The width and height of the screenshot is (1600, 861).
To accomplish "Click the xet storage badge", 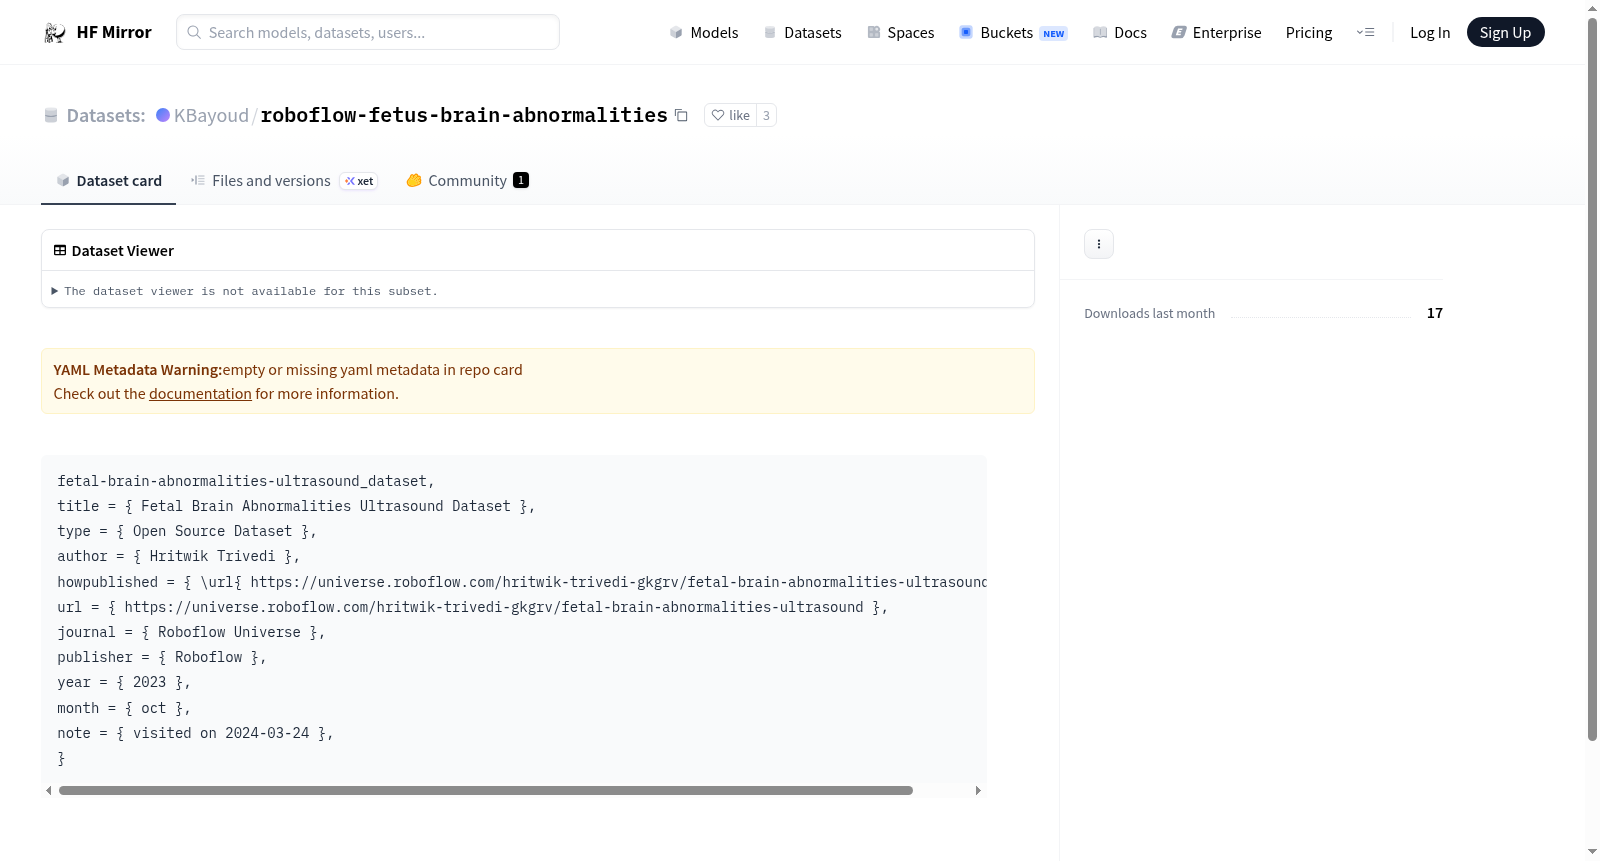I will (359, 181).
